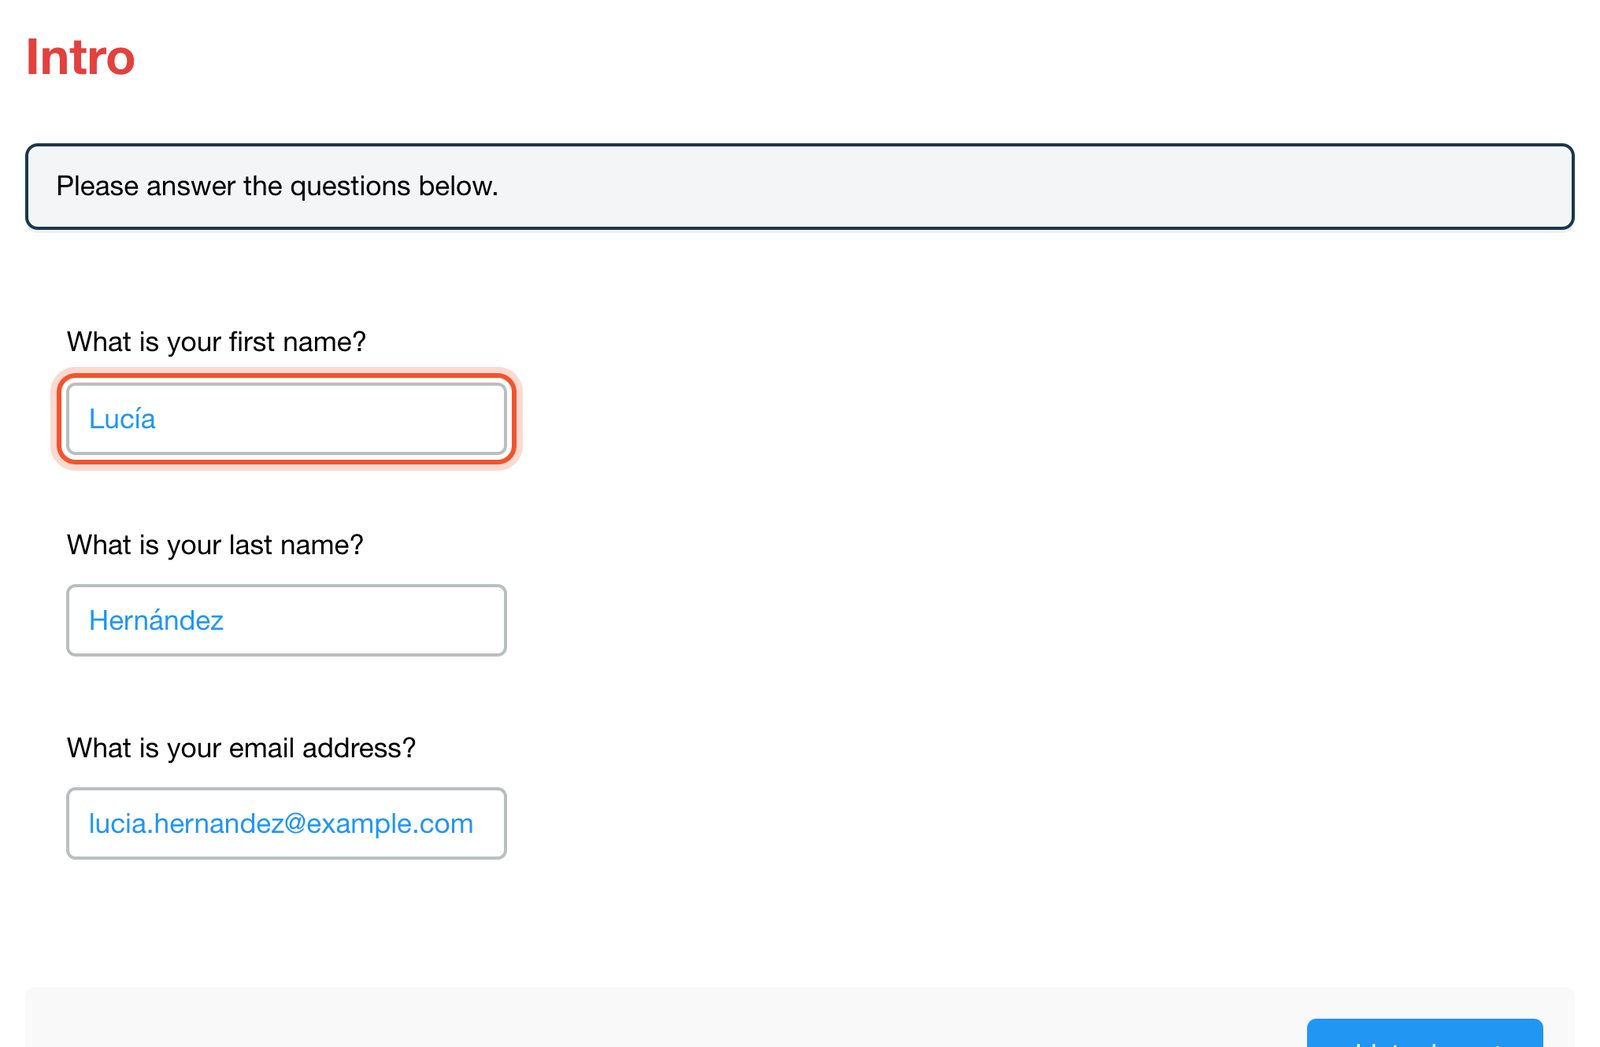The image size is (1600, 1047).
Task: Click the 'What is your first name?' label
Action: pos(216,342)
